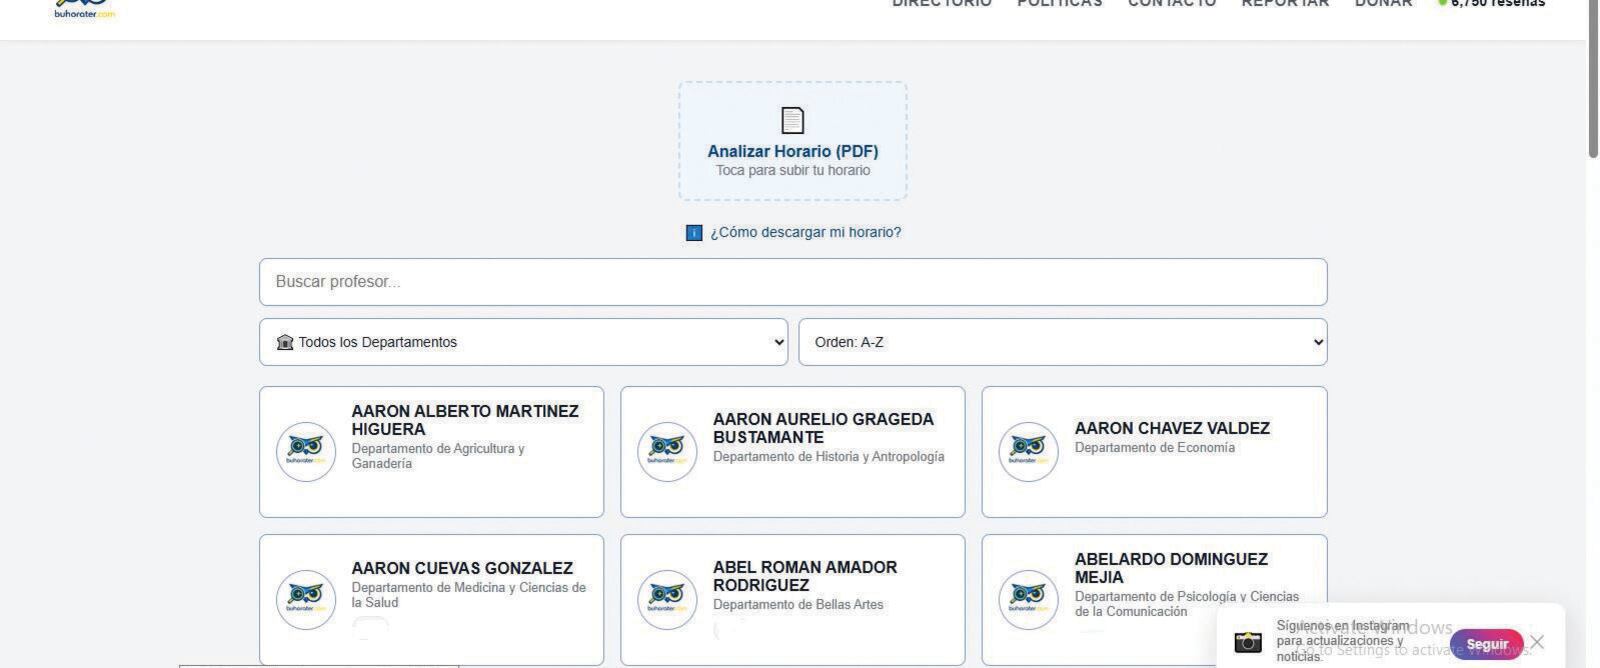Click the blue info icon beside ¿Cómo descargar mi horario?
This screenshot has height=668, width=1600.
pos(694,233)
